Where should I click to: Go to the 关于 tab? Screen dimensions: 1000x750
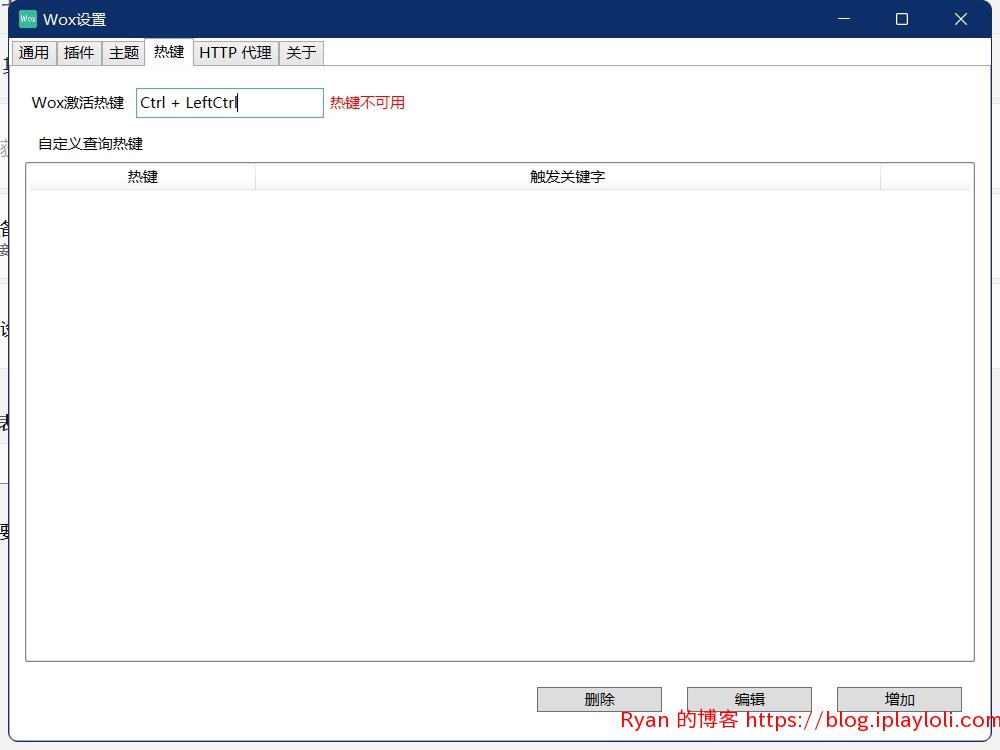coord(301,52)
